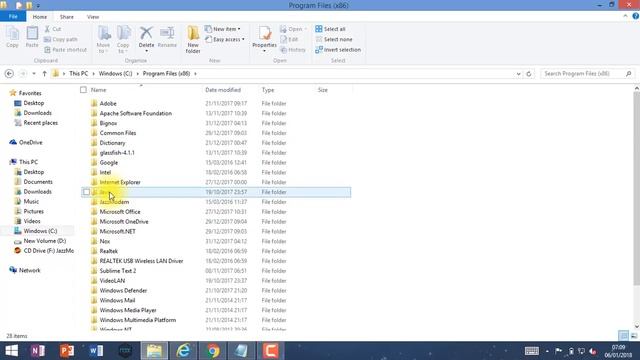Switch to the Share ribbon tab

point(67,17)
